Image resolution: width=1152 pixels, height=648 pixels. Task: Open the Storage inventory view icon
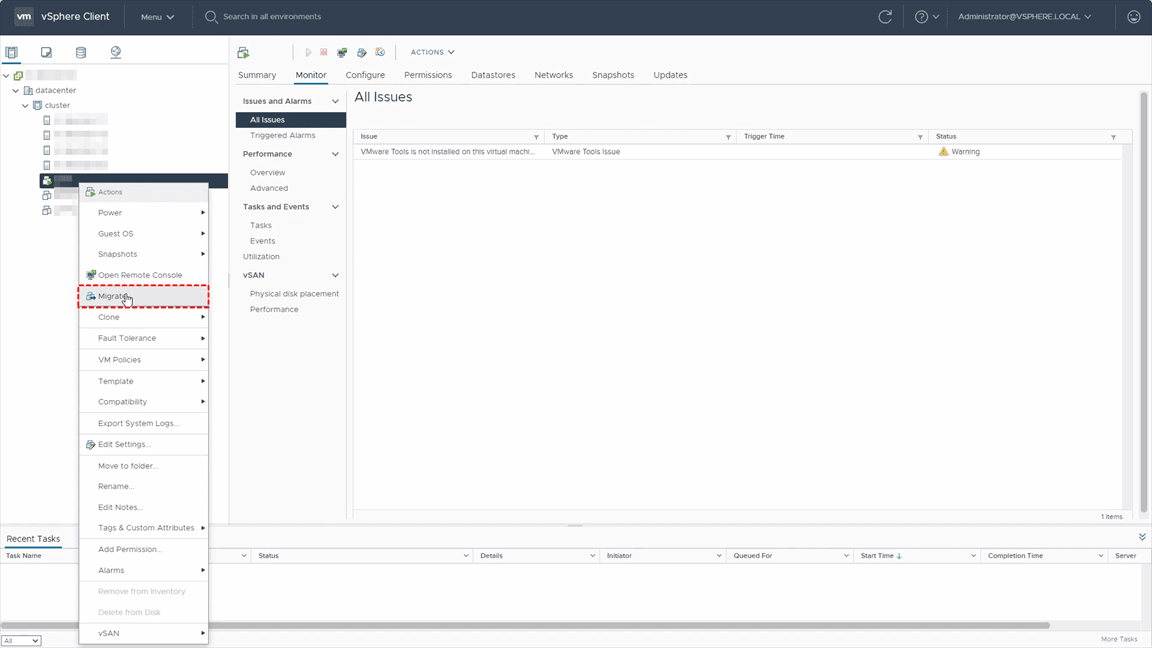click(x=81, y=52)
